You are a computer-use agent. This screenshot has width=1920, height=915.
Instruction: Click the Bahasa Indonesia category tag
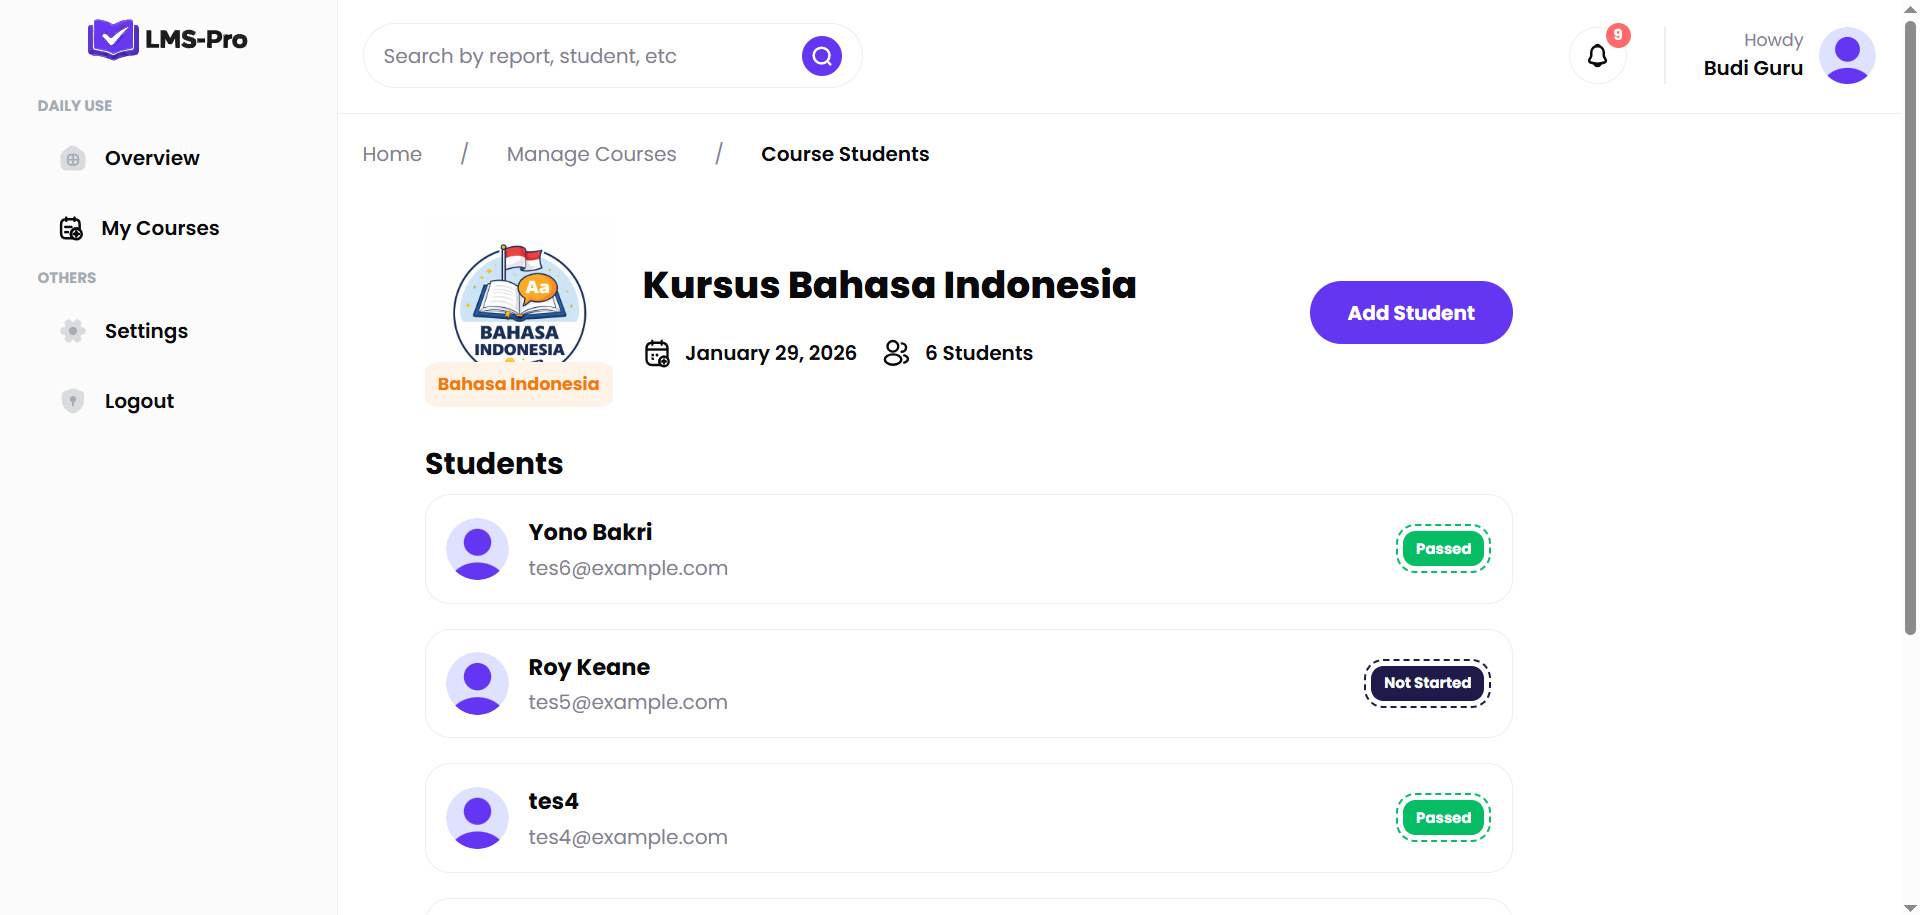(518, 384)
